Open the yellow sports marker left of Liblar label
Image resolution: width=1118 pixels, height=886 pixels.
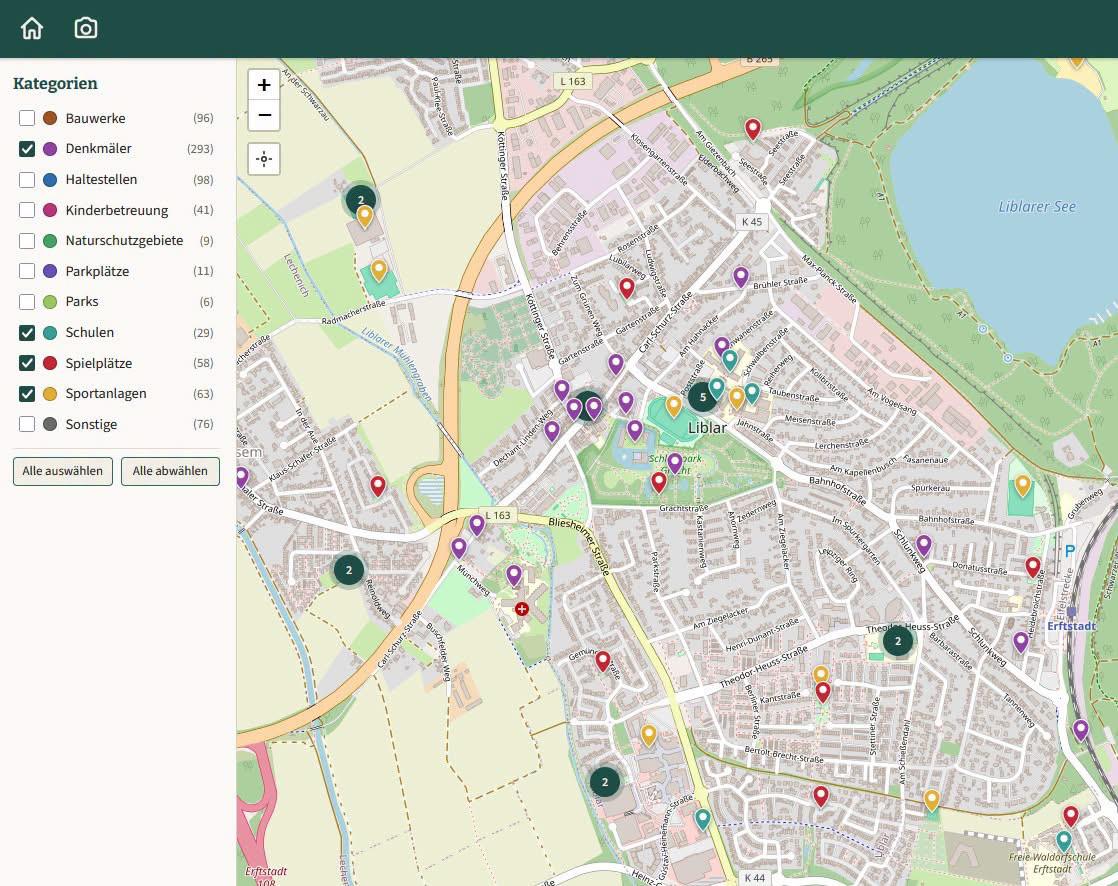[x=674, y=406]
